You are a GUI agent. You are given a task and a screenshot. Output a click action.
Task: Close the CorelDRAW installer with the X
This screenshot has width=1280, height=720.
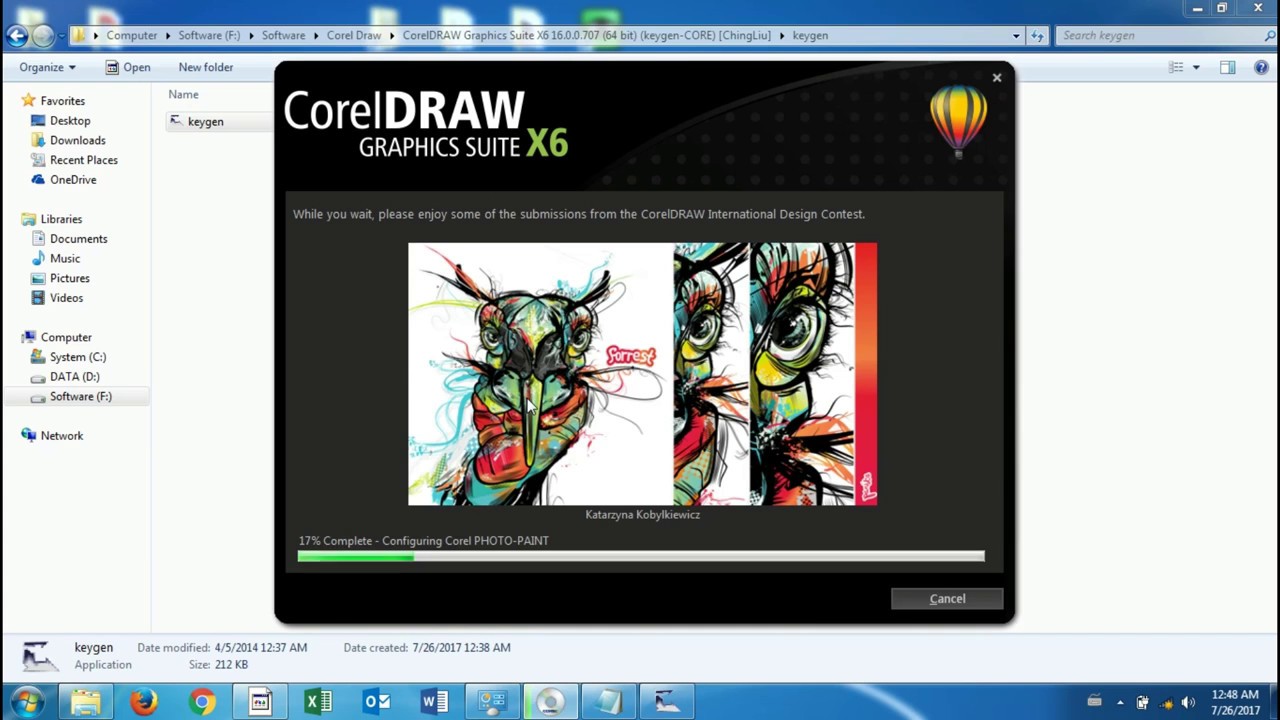coord(996,78)
